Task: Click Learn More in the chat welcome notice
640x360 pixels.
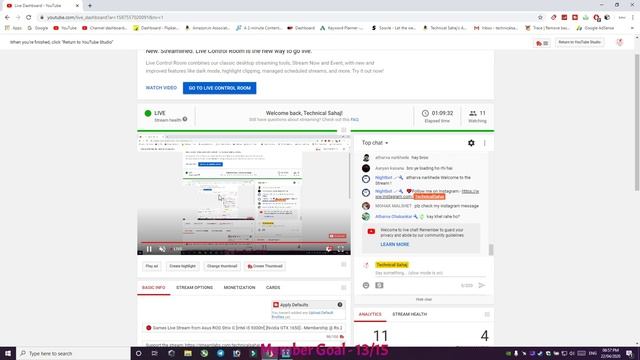Action: [394, 244]
